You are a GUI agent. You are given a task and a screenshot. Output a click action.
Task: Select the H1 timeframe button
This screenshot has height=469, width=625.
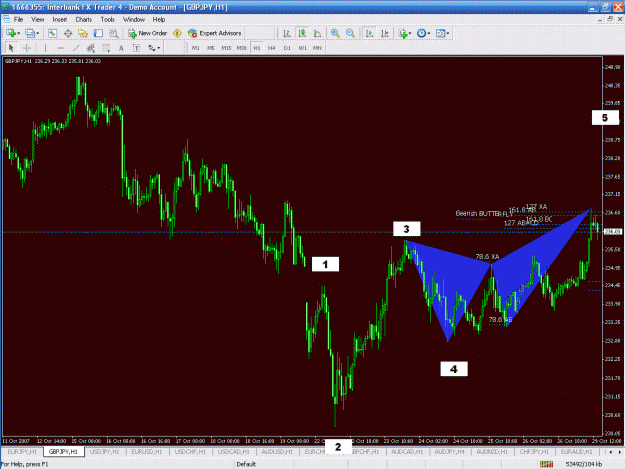click(x=257, y=48)
